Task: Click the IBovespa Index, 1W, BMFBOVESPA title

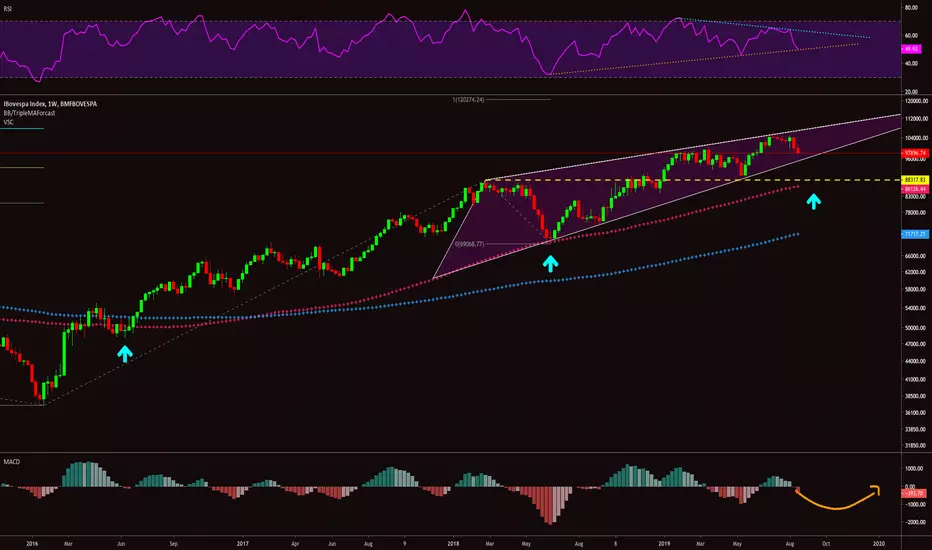Action: click(x=50, y=103)
